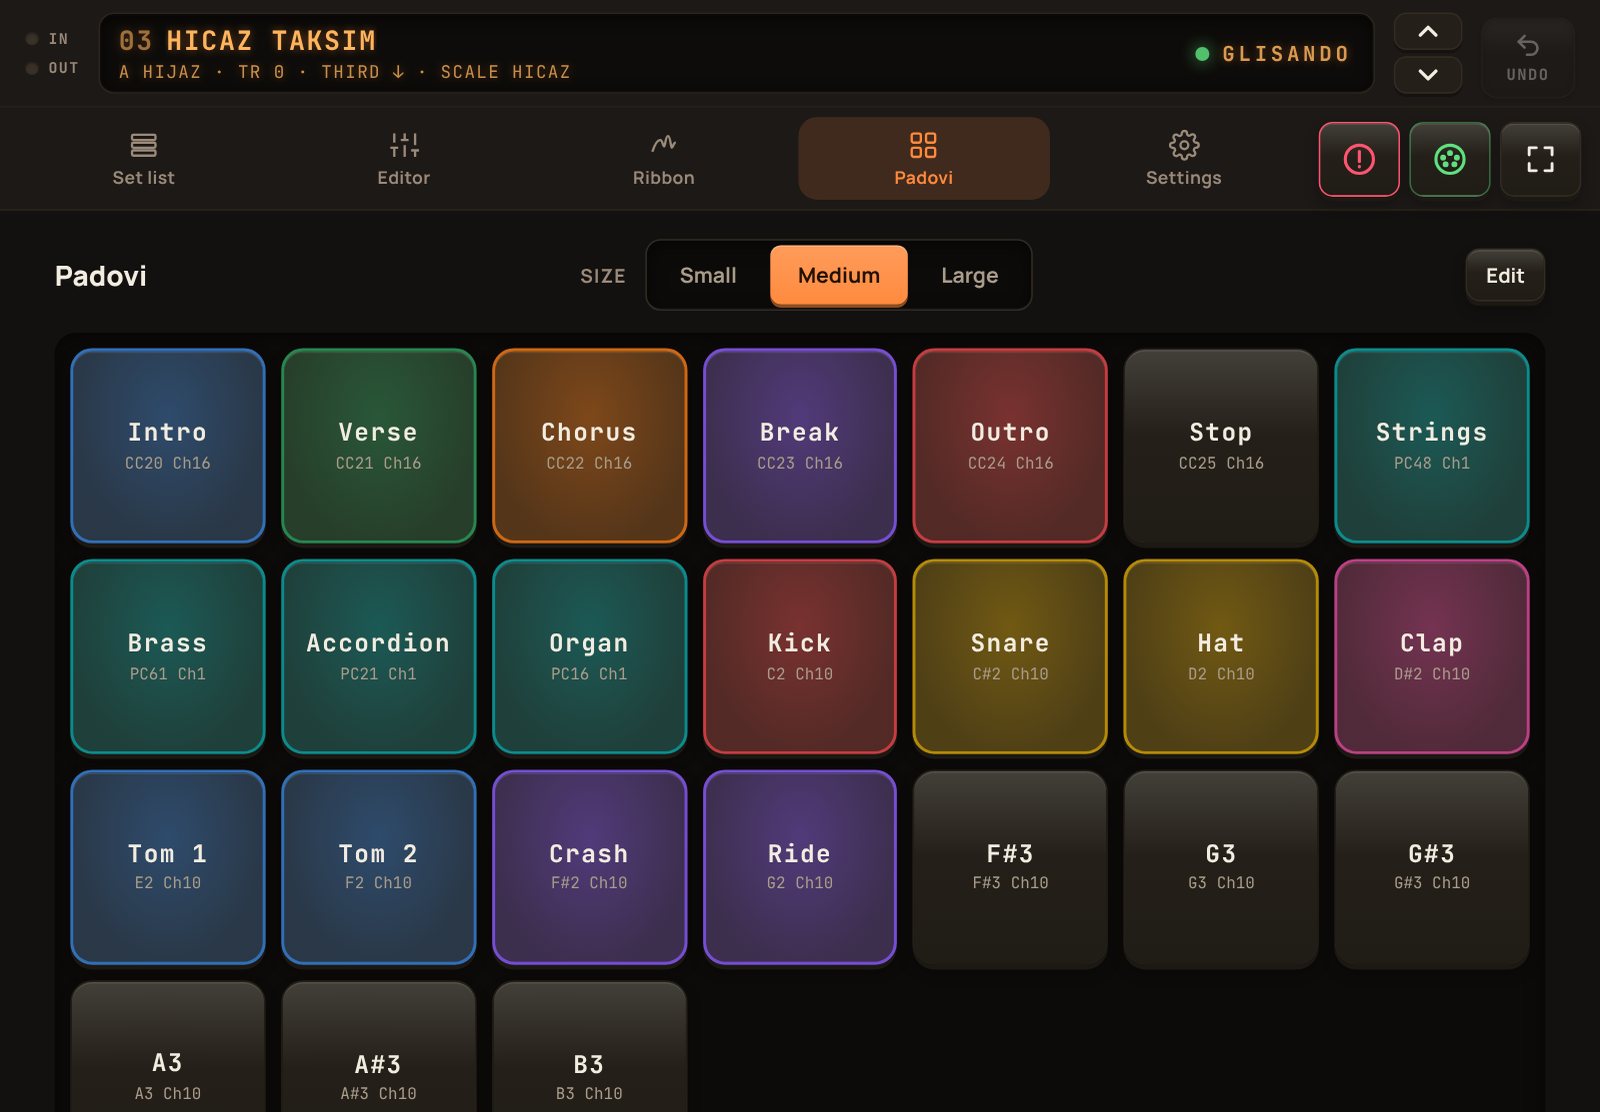This screenshot has width=1600, height=1112.
Task: Trigger the Intro pad
Action: 168,446
